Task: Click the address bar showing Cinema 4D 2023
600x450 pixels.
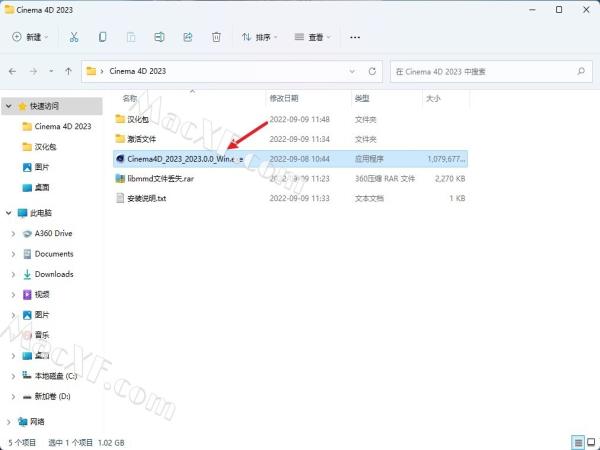Action: point(232,71)
